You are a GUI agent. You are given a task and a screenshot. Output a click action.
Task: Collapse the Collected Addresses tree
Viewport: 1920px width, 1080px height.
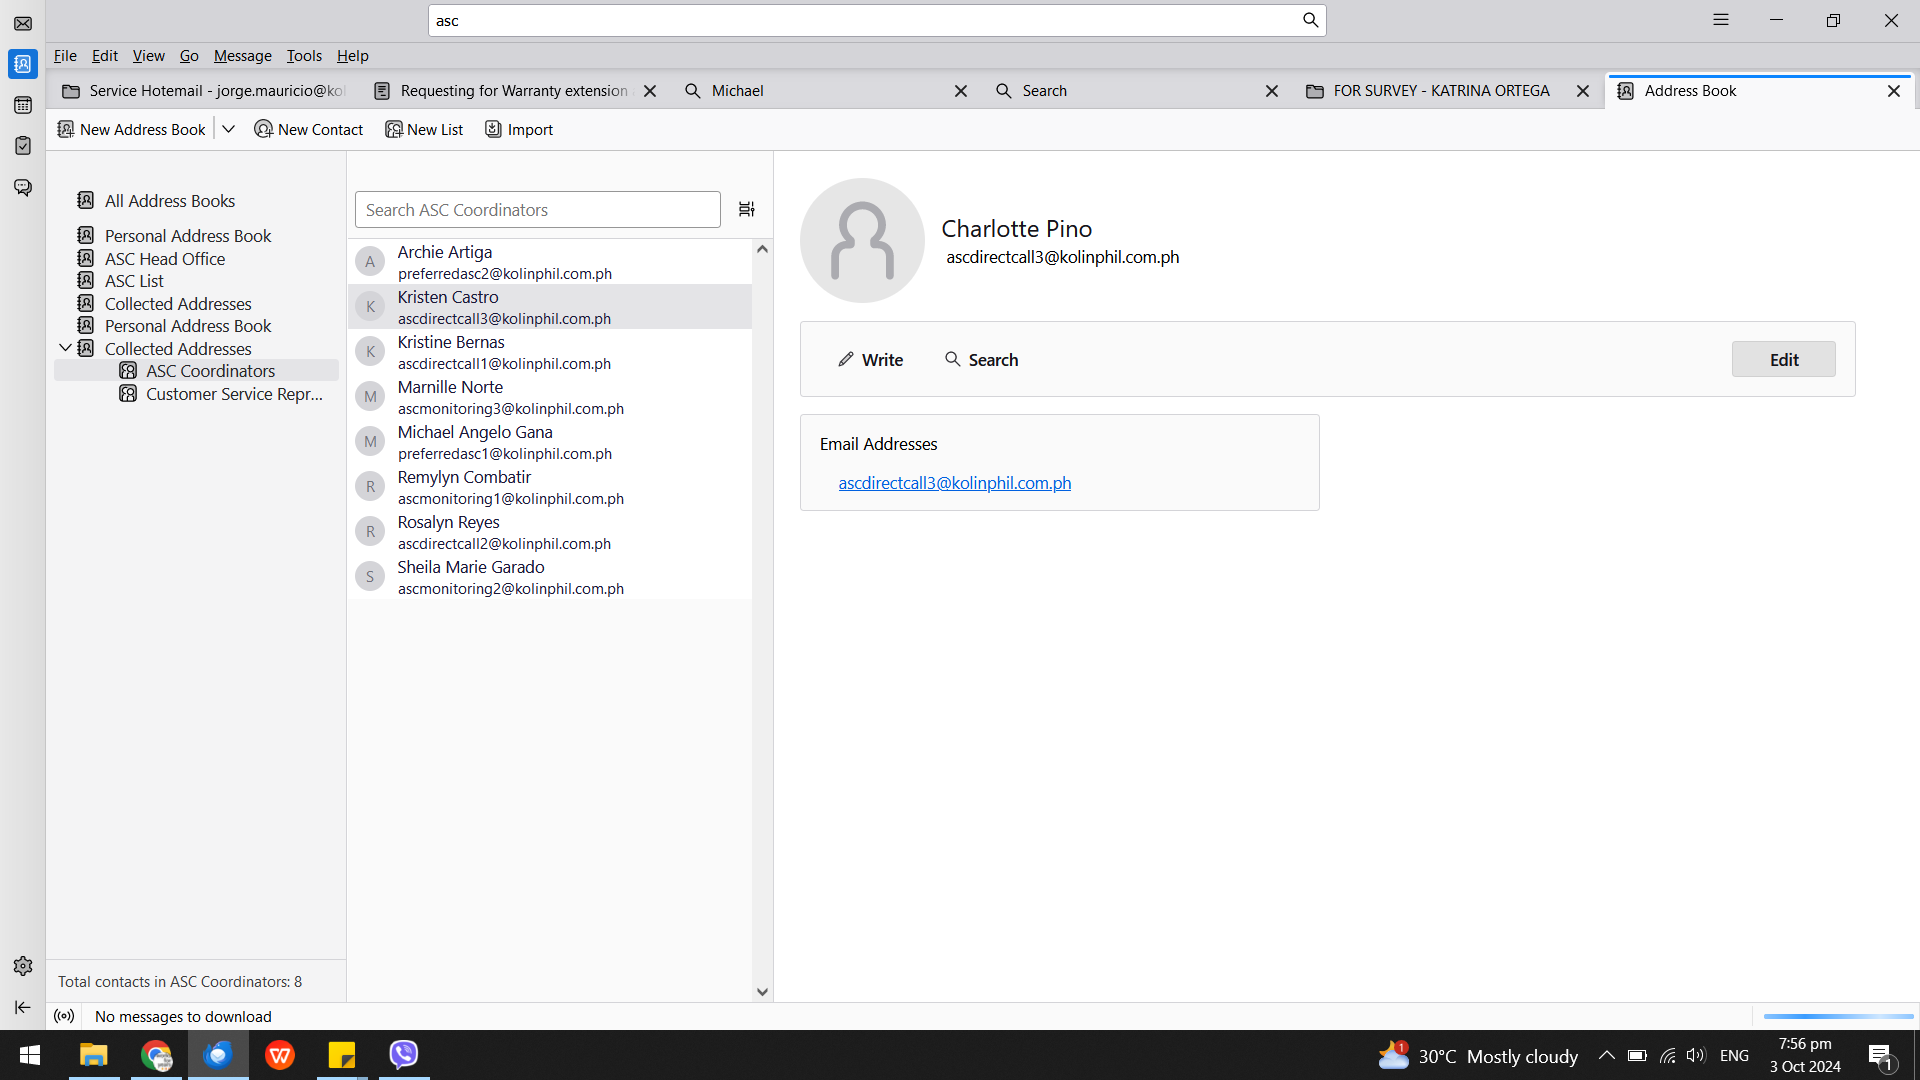65,348
